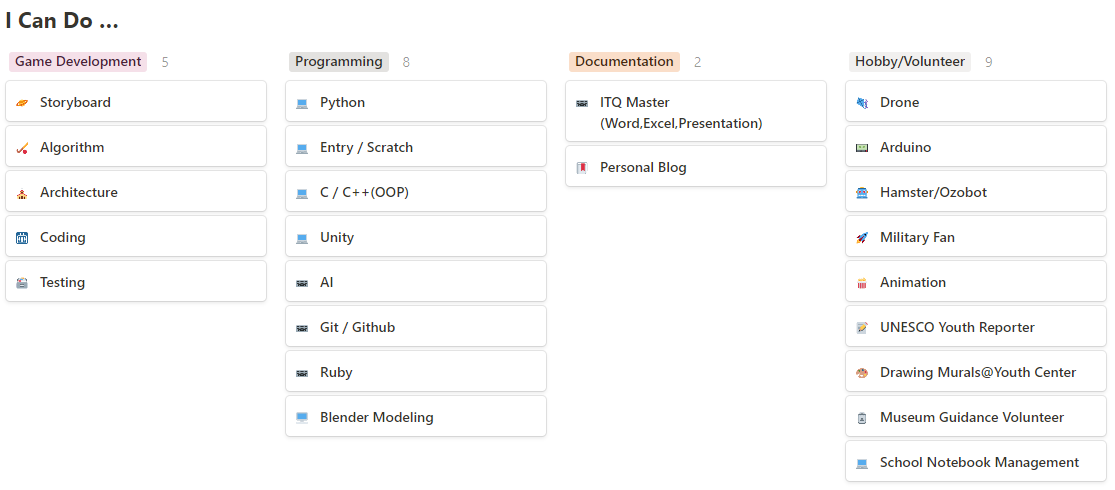
Task: Click the orange Documentation group tag
Action: (x=624, y=62)
